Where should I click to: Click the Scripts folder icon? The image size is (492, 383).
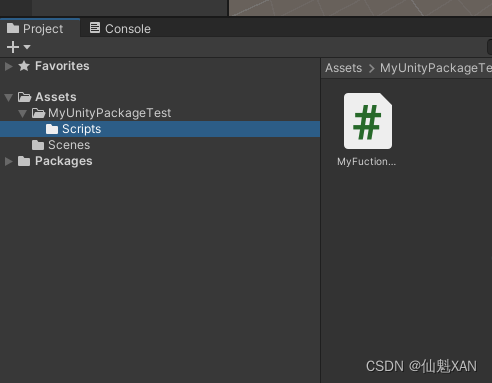(x=52, y=129)
